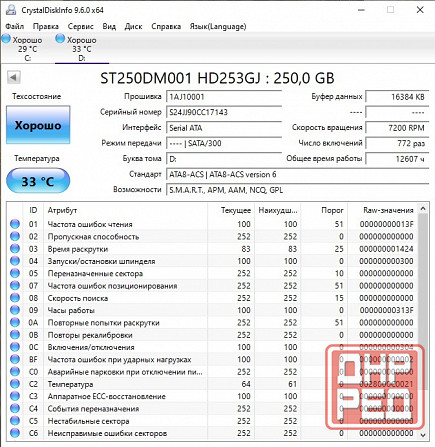Select raw value 00000000313F

point(386,310)
